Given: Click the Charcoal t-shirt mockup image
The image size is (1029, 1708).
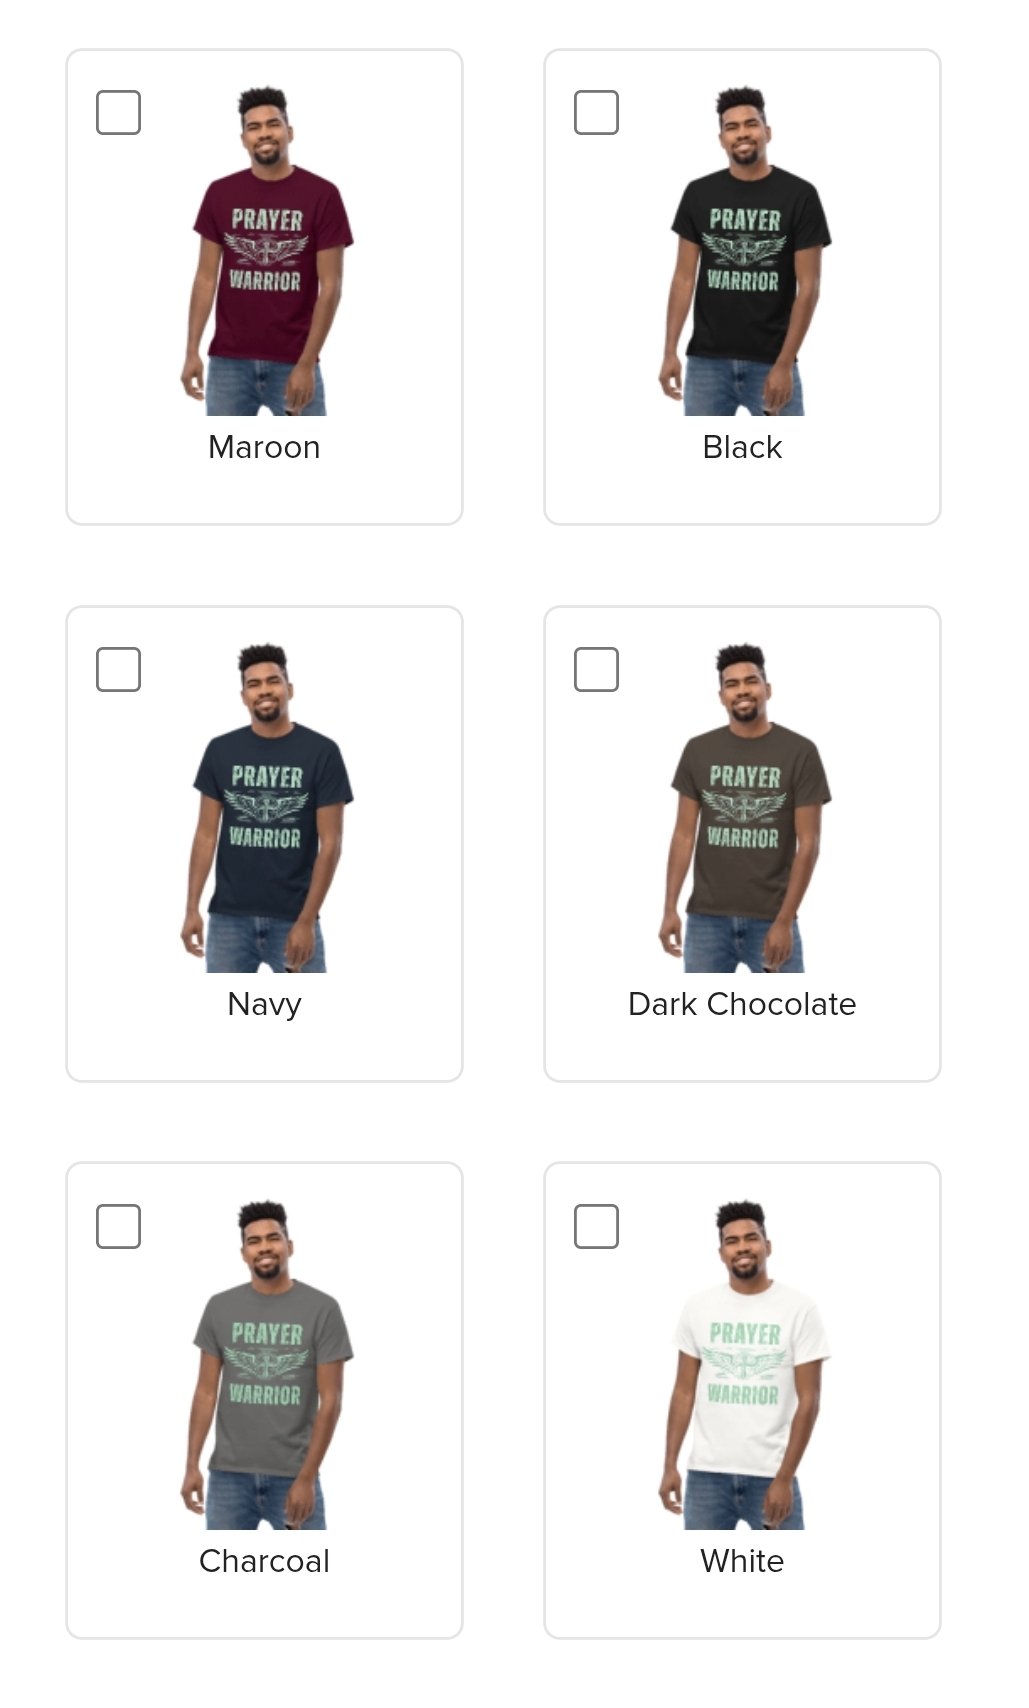Looking at the screenshot, I should point(266,1365).
